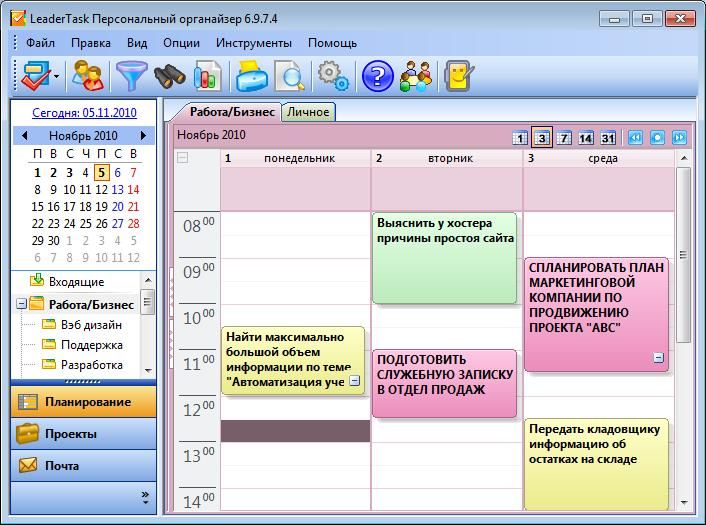Click the printer icon in toolbar
Viewport: 706px width, 525px height.
point(251,76)
